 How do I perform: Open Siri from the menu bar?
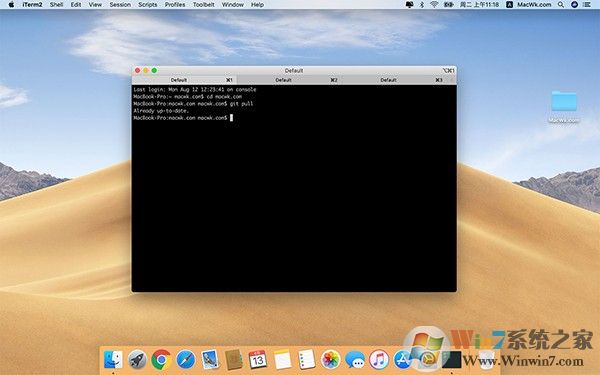574,5
